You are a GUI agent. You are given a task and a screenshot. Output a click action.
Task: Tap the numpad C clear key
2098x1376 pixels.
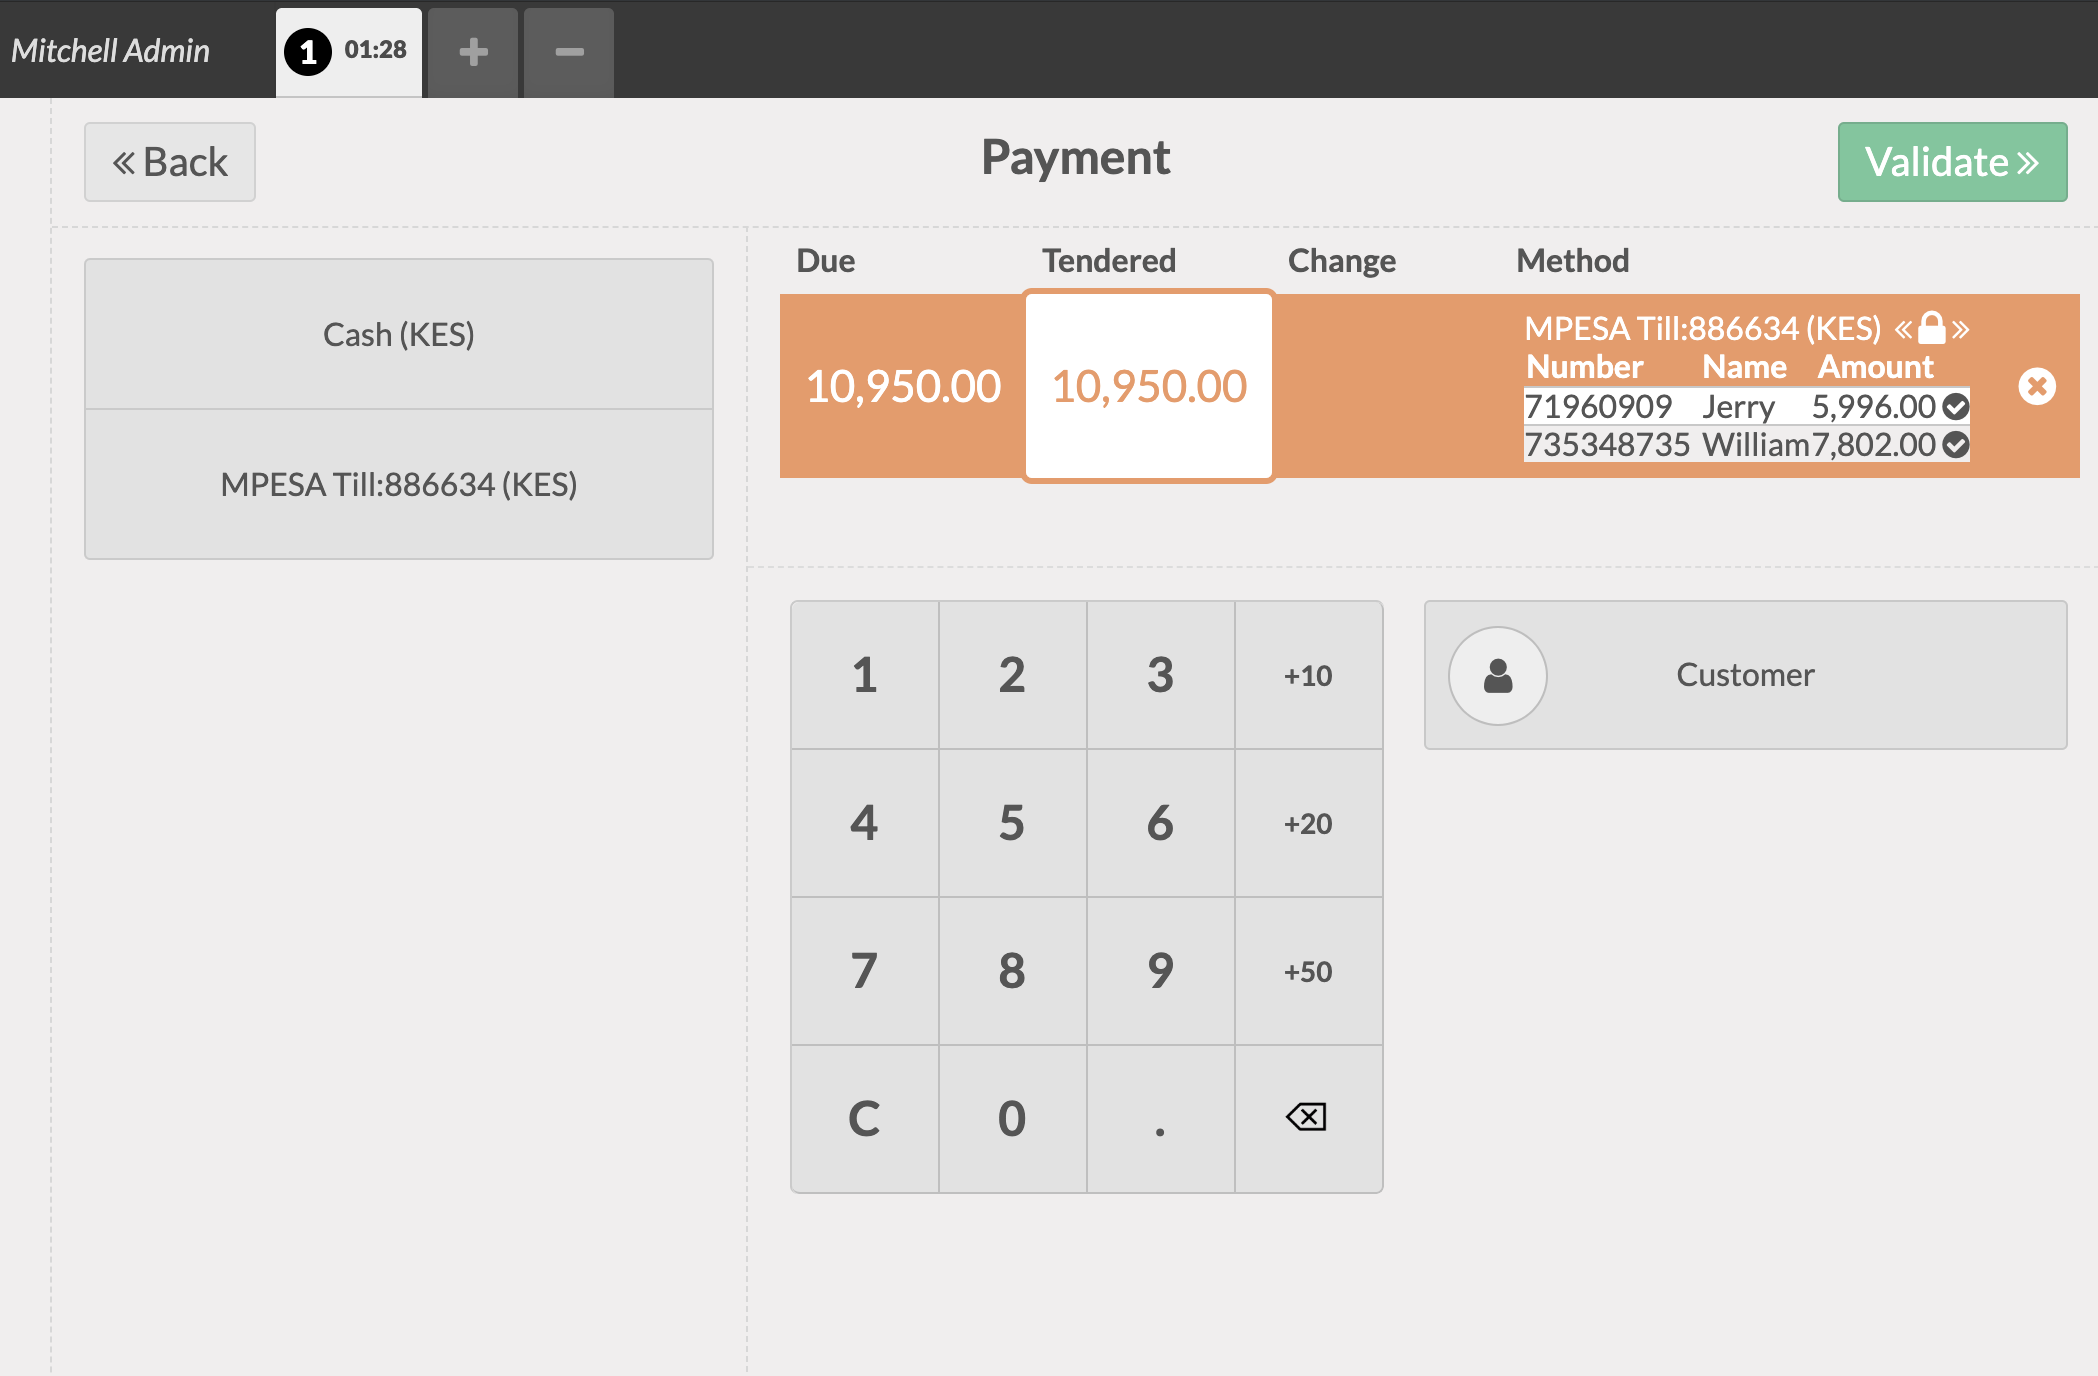pos(865,1119)
